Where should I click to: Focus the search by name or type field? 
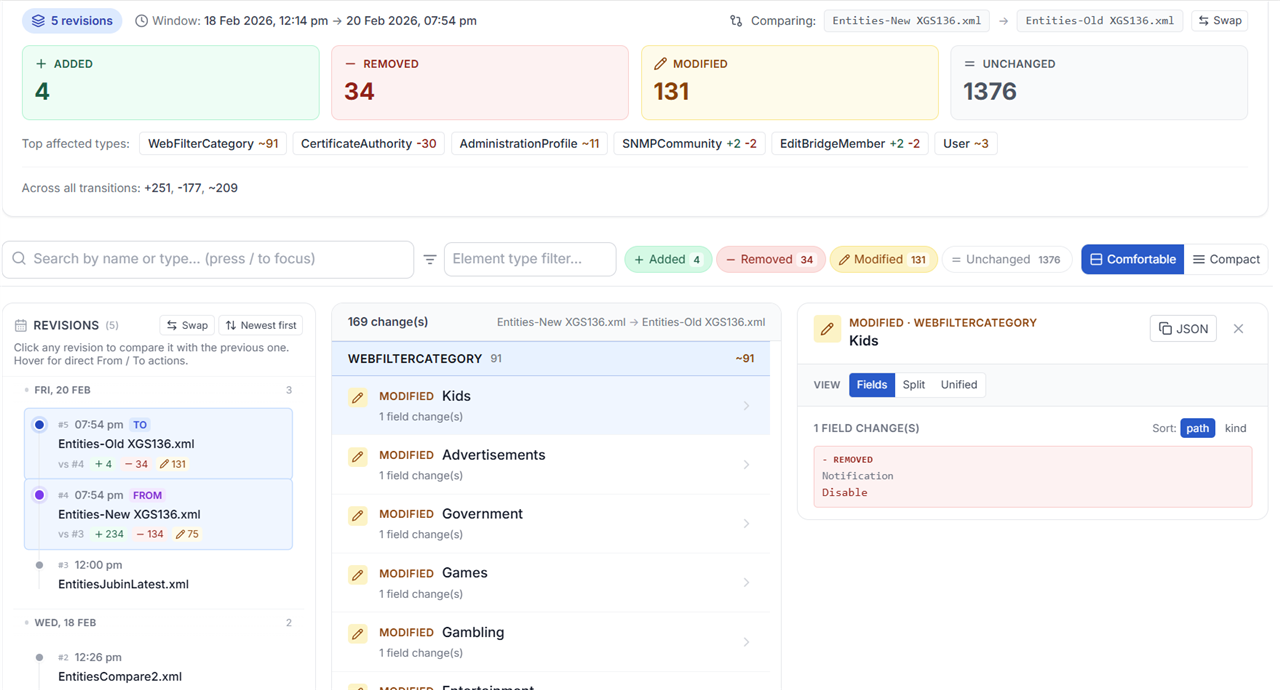point(208,259)
